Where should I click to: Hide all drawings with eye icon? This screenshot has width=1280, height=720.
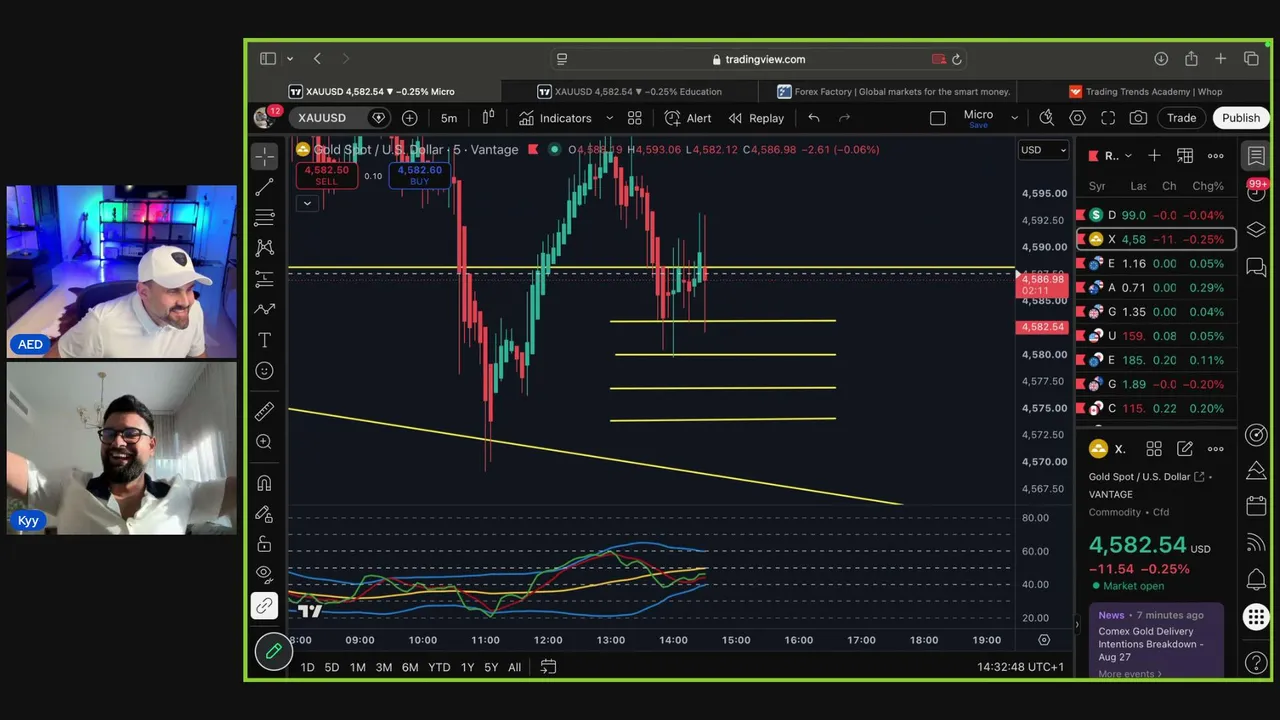click(264, 575)
